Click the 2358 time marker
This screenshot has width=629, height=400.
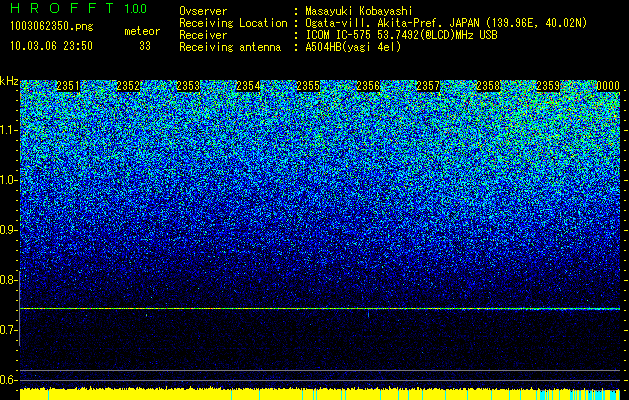[488, 86]
